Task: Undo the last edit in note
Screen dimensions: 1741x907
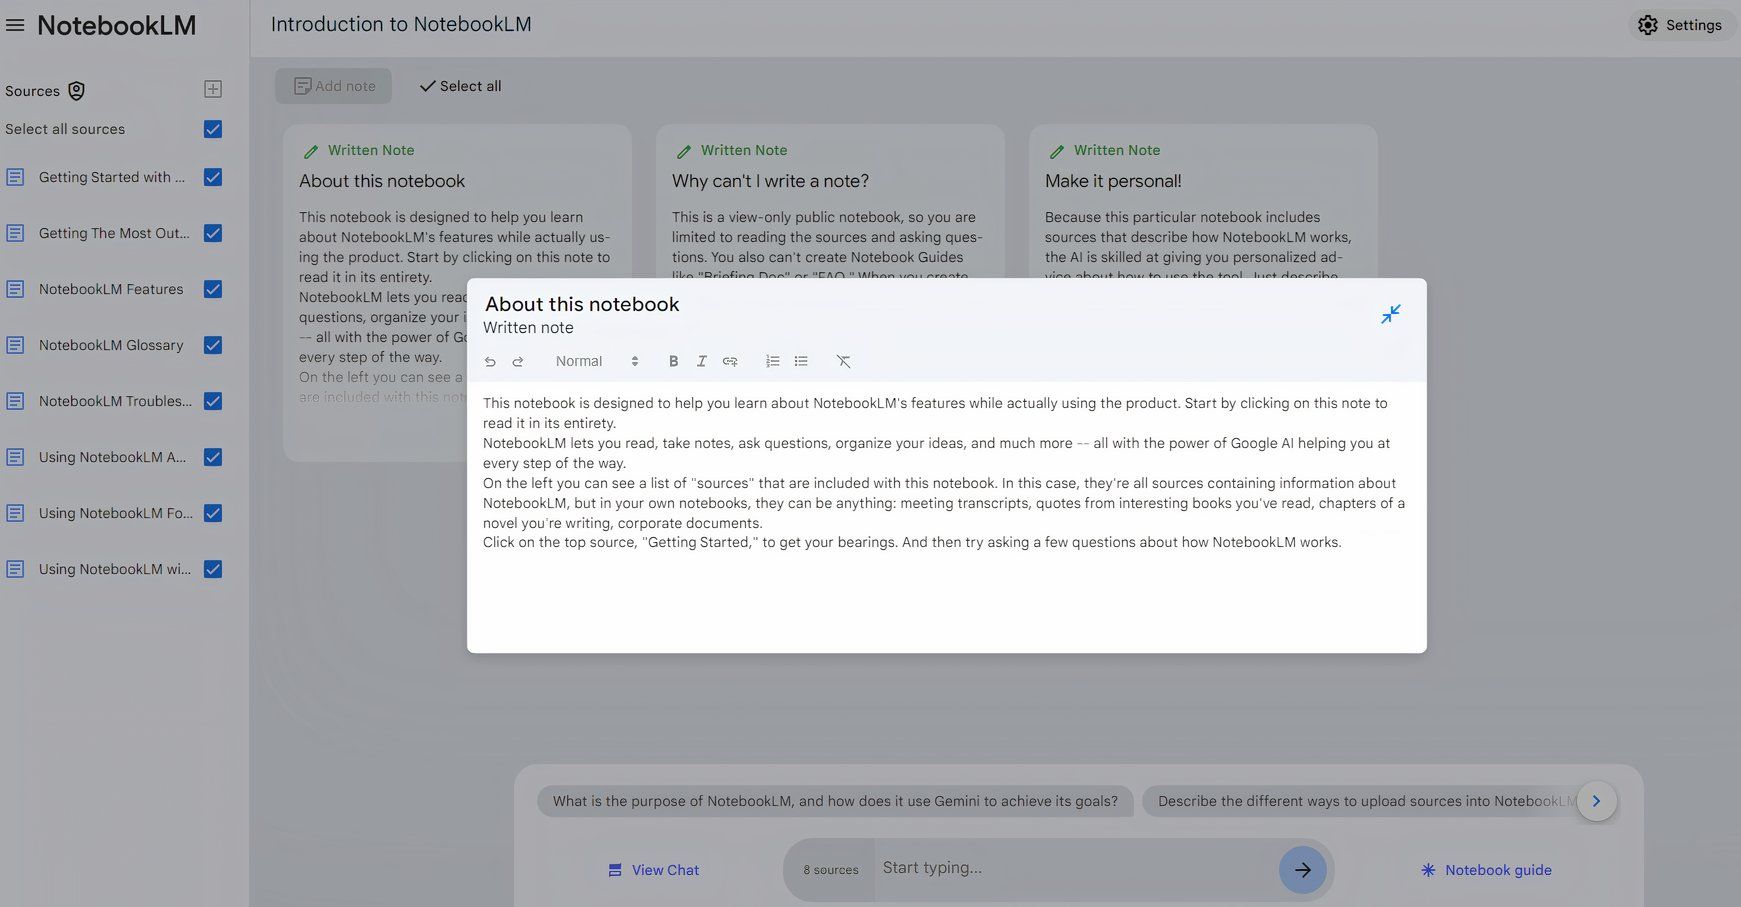Action: click(x=490, y=362)
